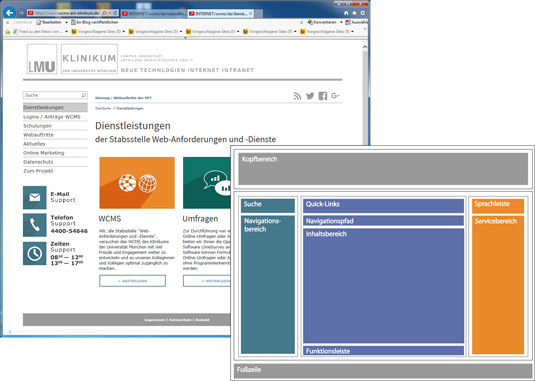The image size is (535, 381).
Task: Switch to the INTERNET/wcms/de/webauftri... tab
Action: pos(153,13)
